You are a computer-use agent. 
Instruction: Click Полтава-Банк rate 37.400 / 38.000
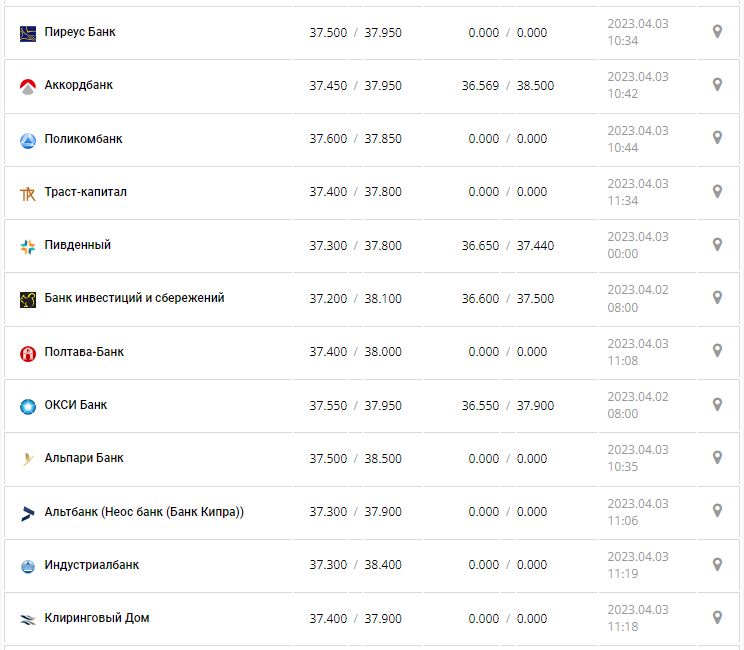point(355,352)
